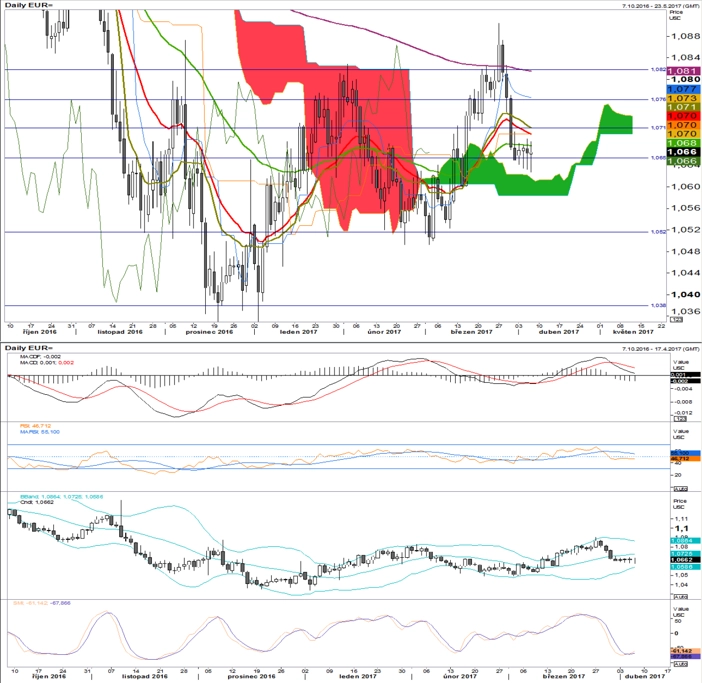Toggle the Auto scale button in SMI panel
702x683 pixels.
pos(680,664)
